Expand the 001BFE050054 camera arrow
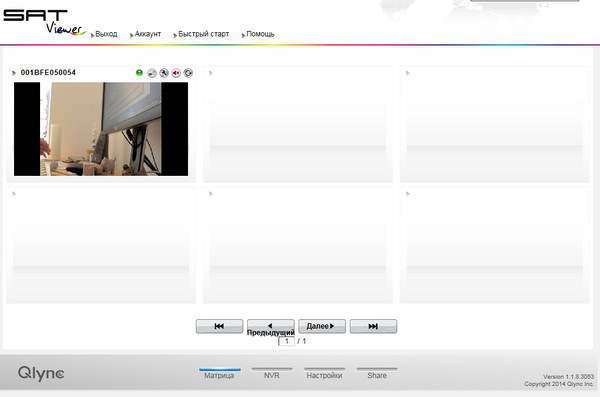 [x=14, y=73]
